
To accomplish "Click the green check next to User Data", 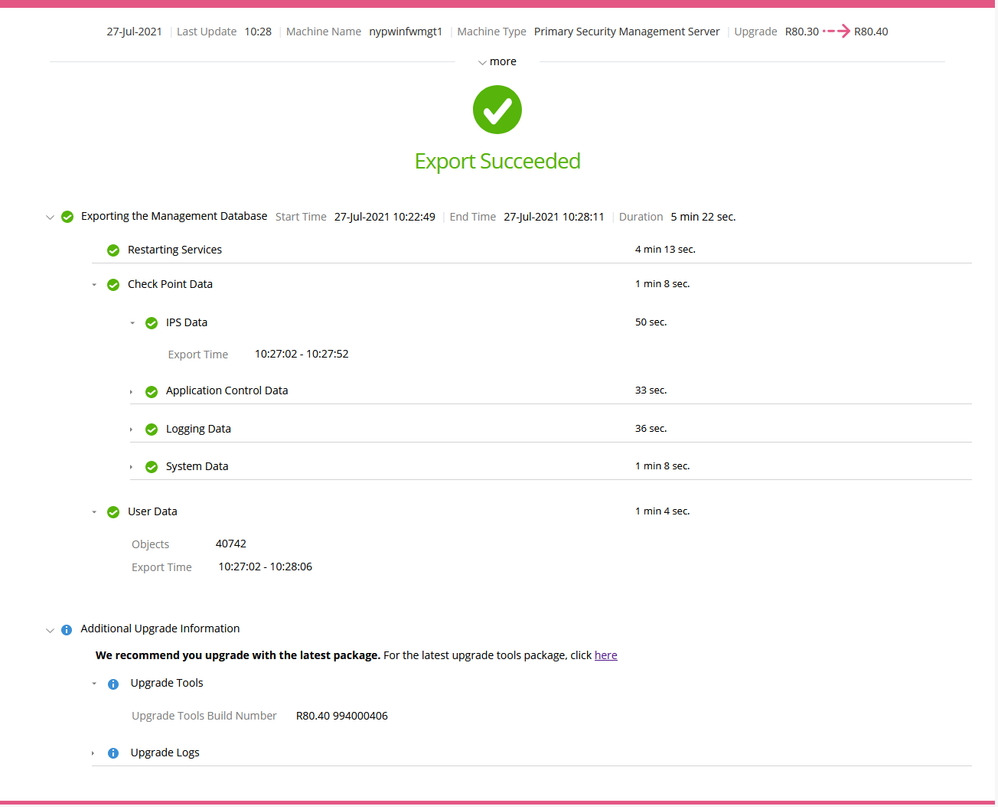I will click(x=113, y=512).
